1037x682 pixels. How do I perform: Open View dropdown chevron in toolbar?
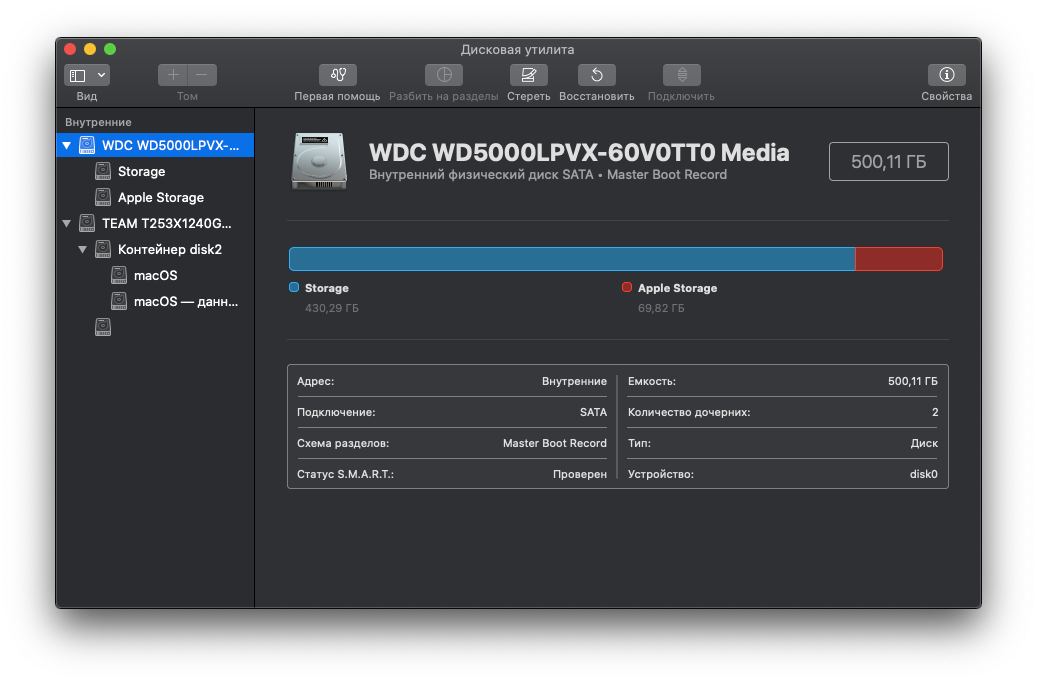point(101,75)
